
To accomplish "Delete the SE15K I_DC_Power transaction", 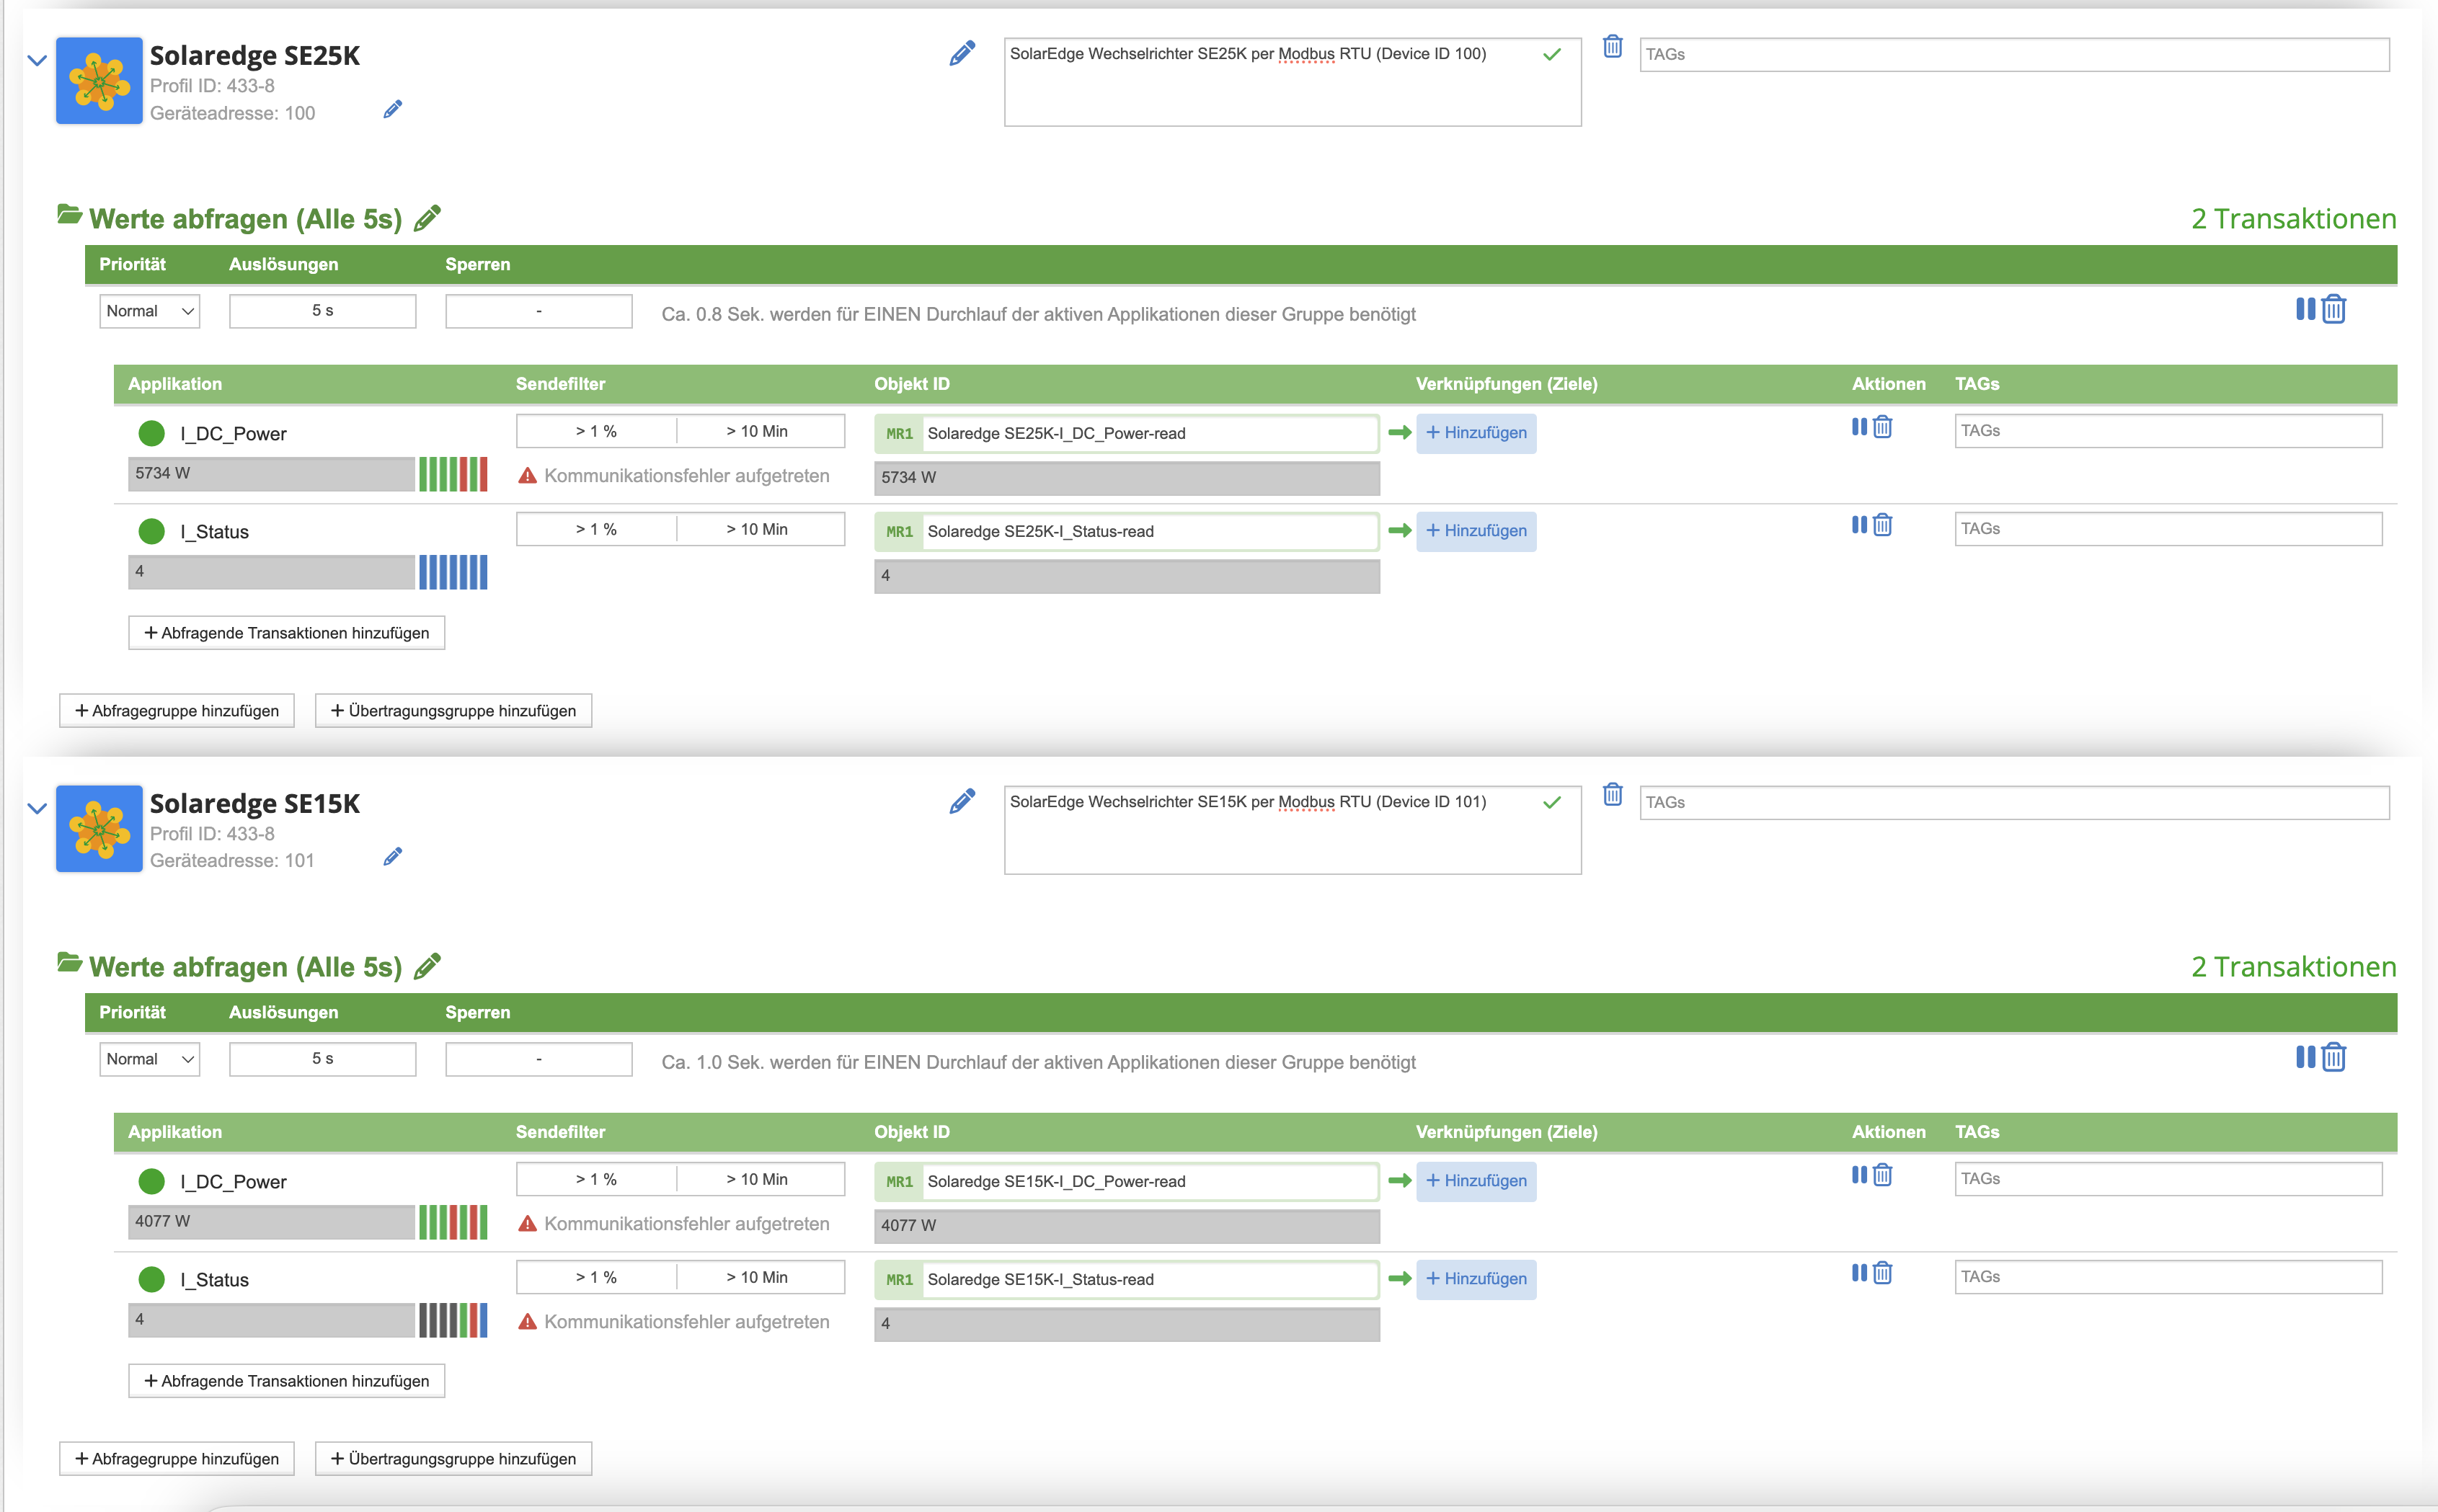I will pos(1882,1175).
